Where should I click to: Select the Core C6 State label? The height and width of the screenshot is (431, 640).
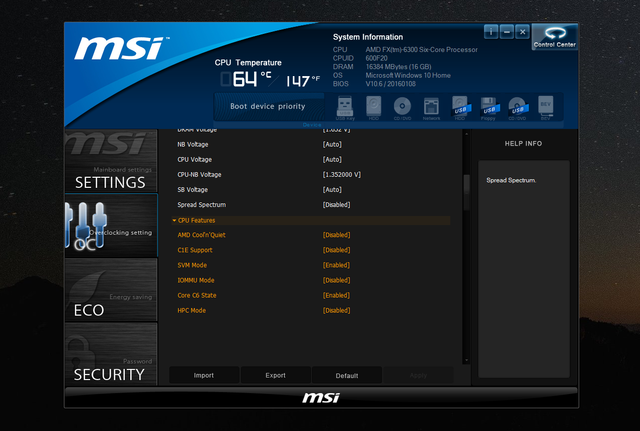pyautogui.click(x=197, y=295)
